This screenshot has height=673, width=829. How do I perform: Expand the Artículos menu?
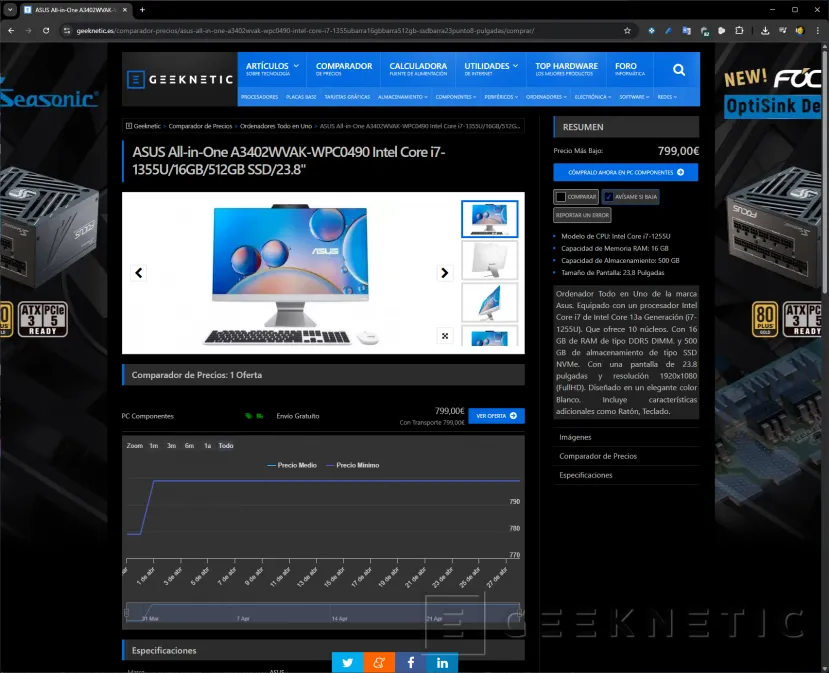tap(272, 69)
